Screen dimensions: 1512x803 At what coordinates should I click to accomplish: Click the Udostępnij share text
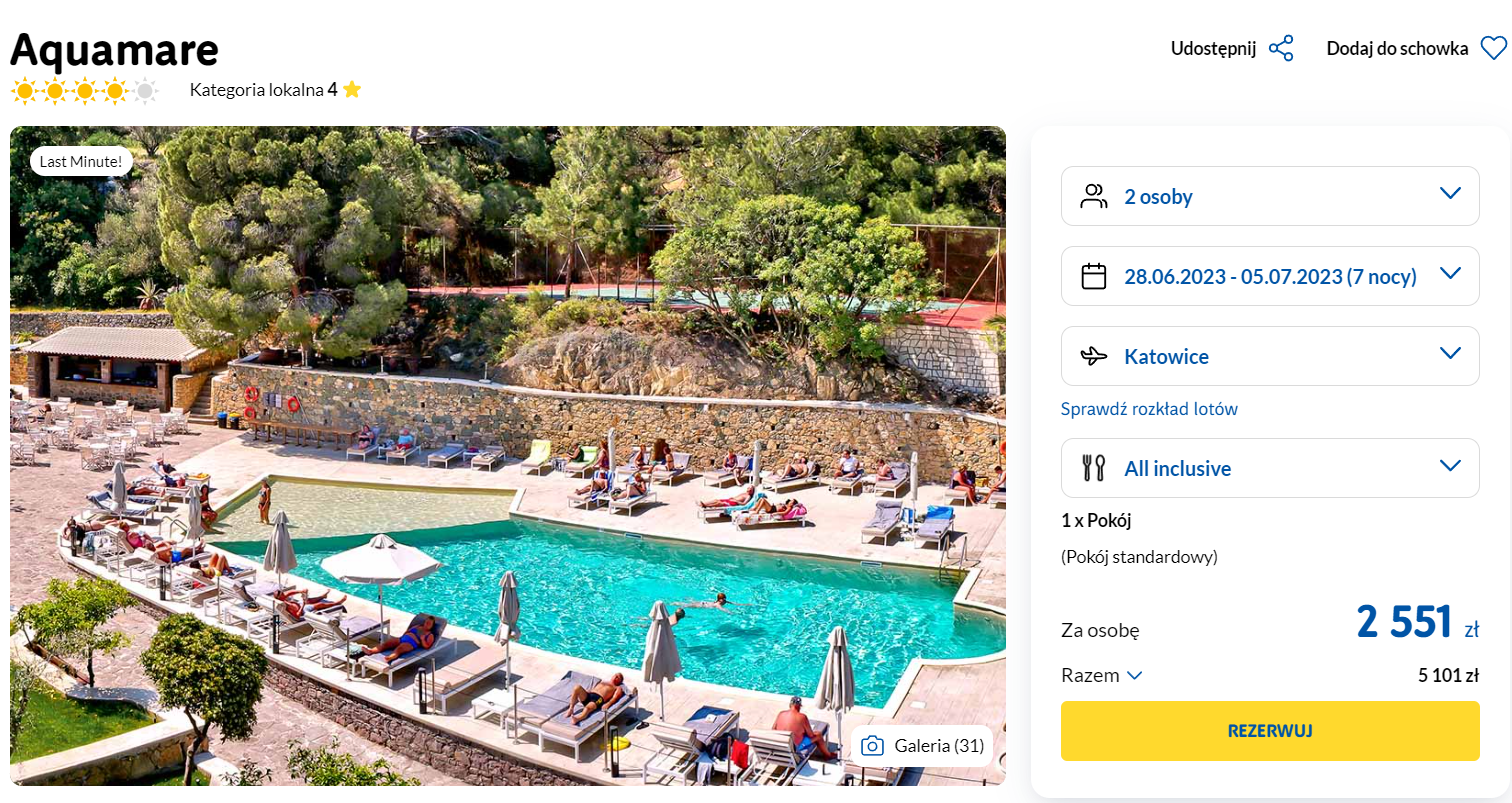1213,49
